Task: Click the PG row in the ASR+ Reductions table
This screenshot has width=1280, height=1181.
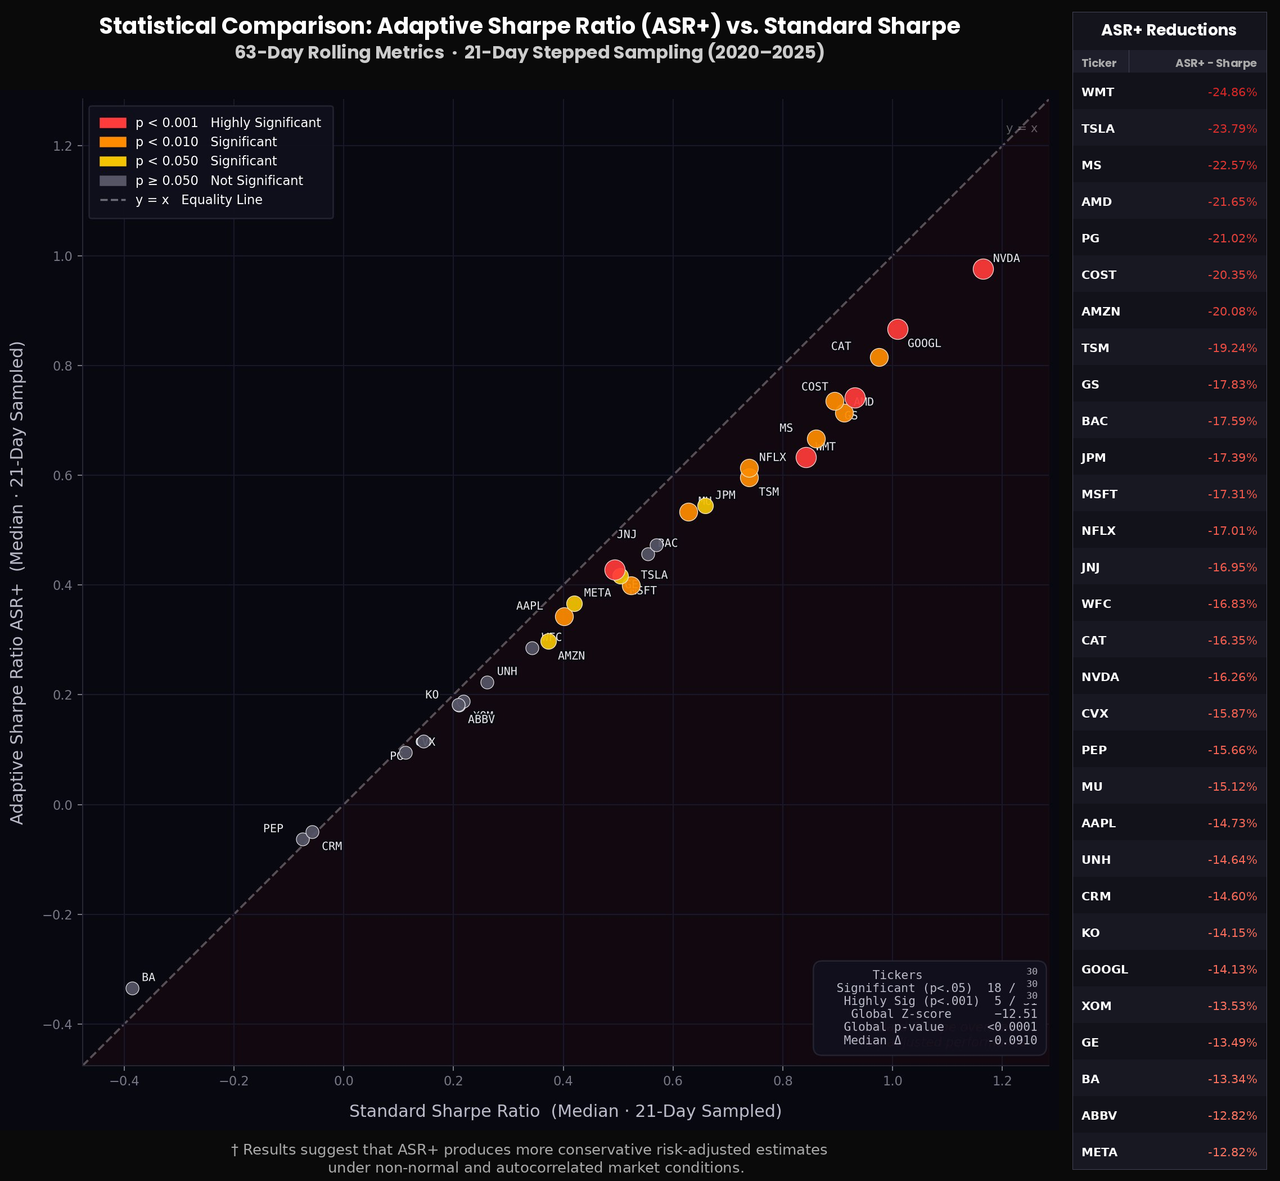Action: point(1169,238)
